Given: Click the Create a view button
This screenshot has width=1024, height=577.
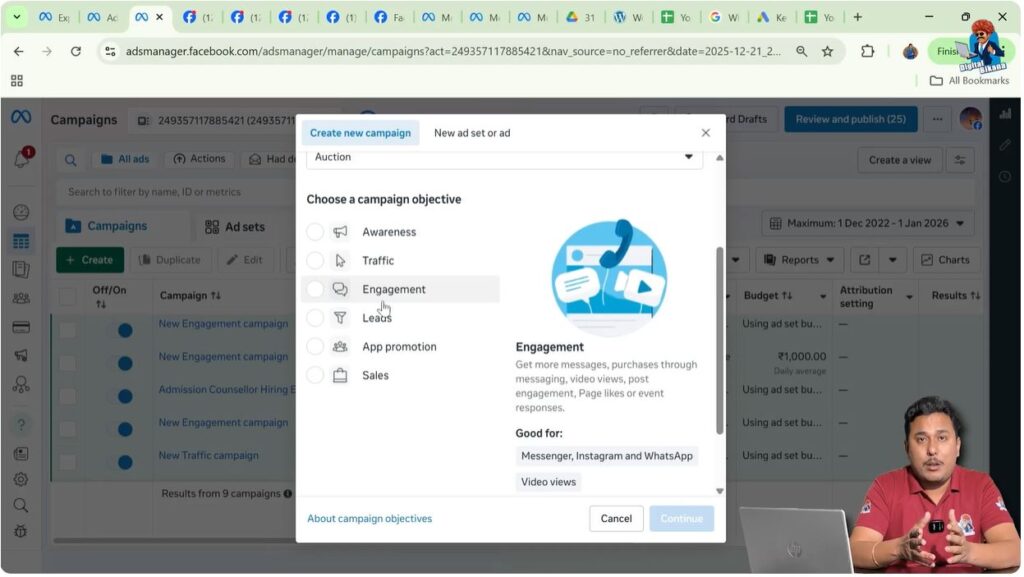Looking at the screenshot, I should point(901,160).
